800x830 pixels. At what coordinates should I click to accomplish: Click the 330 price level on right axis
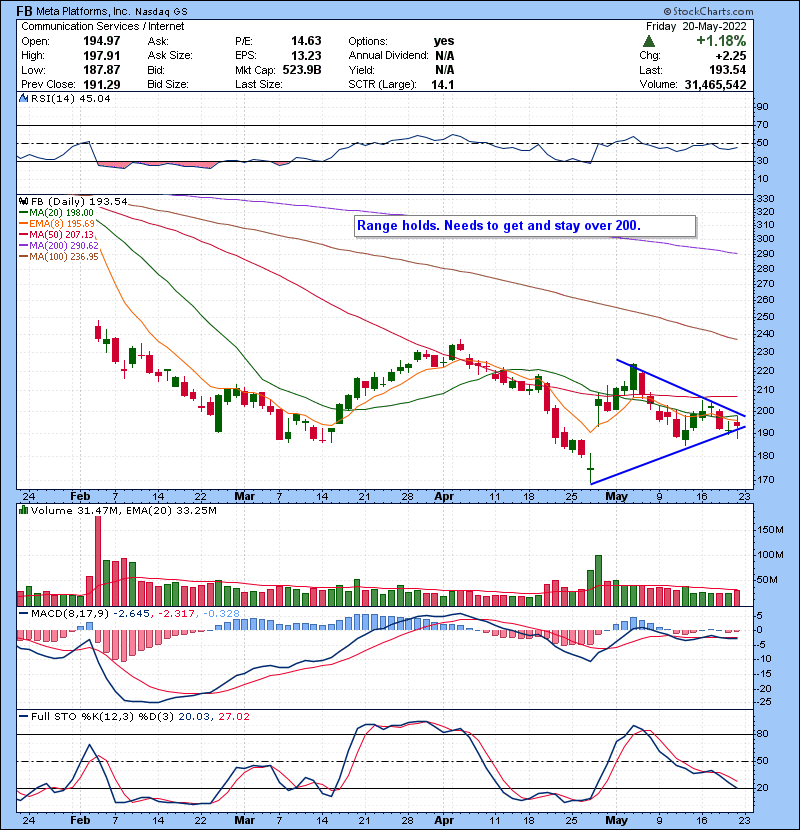[x=766, y=199]
